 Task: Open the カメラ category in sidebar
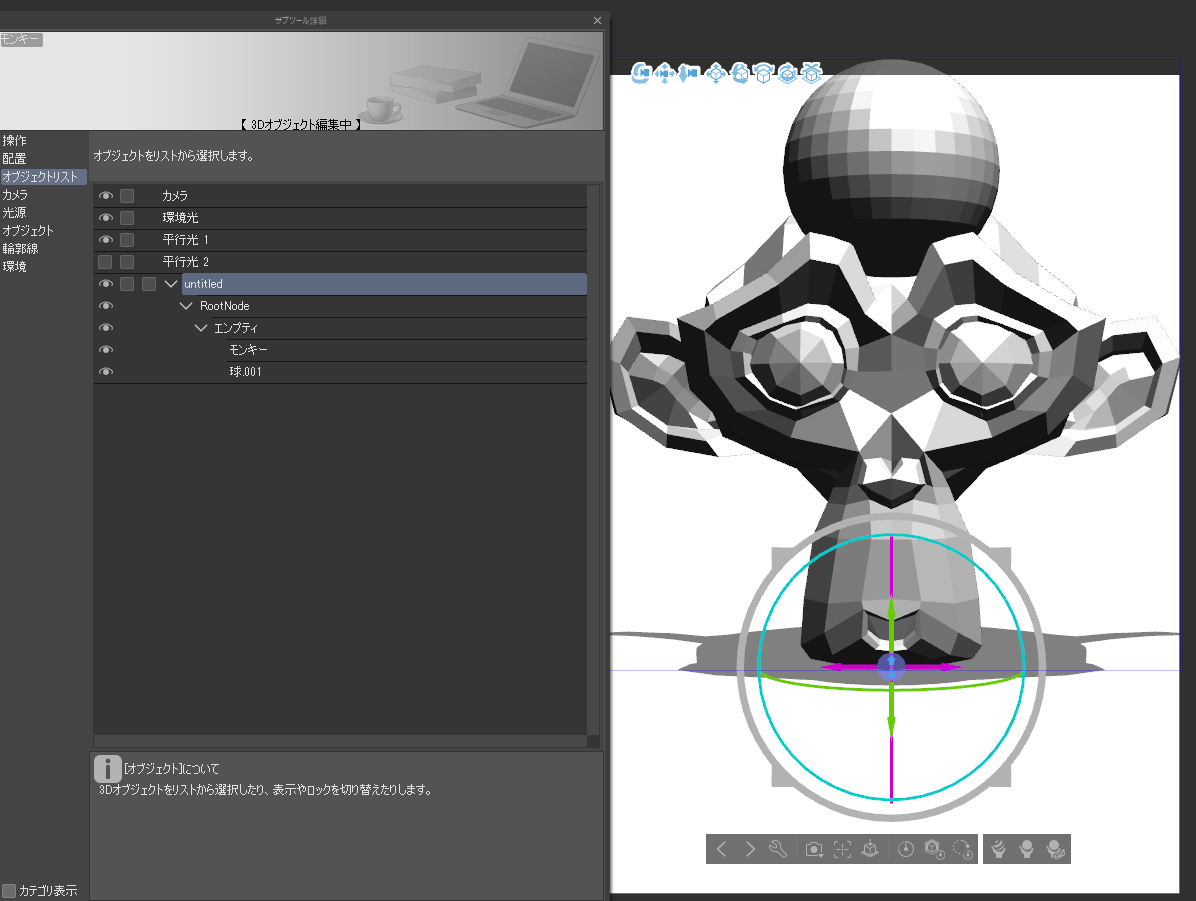click(15, 195)
